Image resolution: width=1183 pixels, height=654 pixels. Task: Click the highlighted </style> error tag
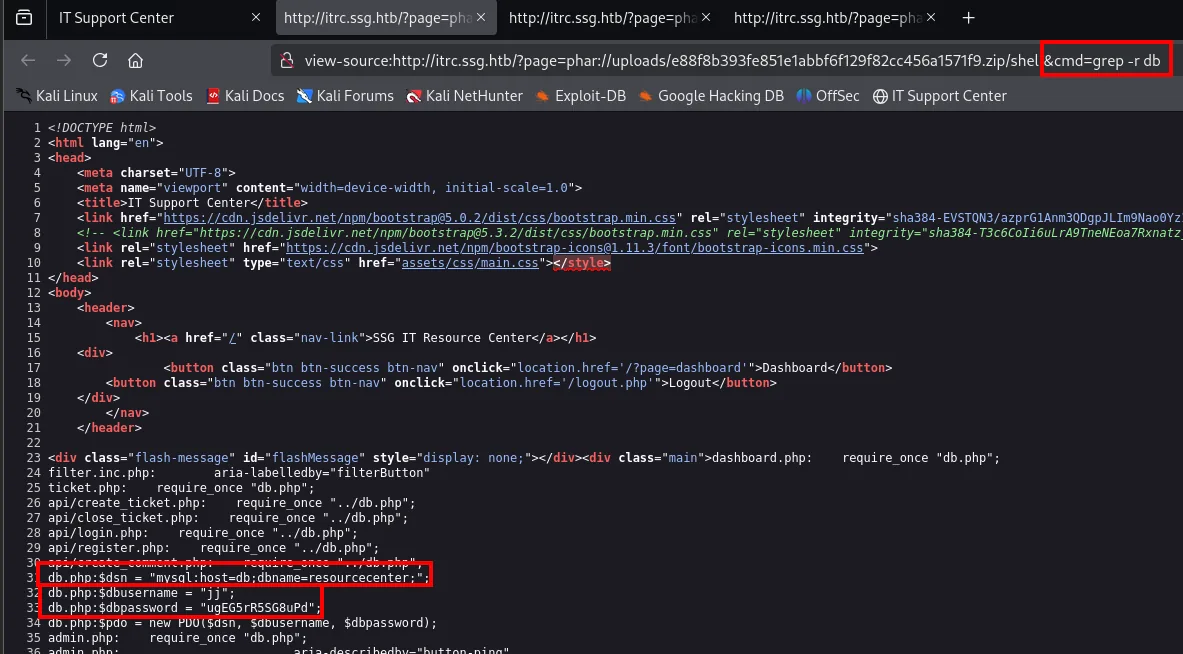pyautogui.click(x=582, y=263)
